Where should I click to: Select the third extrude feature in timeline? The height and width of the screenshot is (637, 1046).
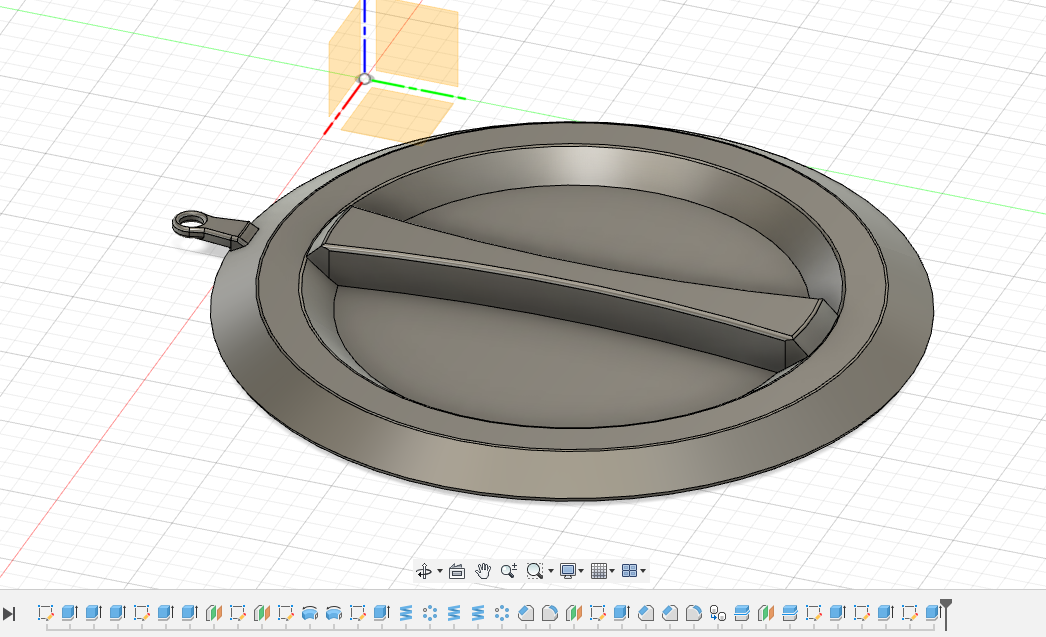pyautogui.click(x=117, y=613)
